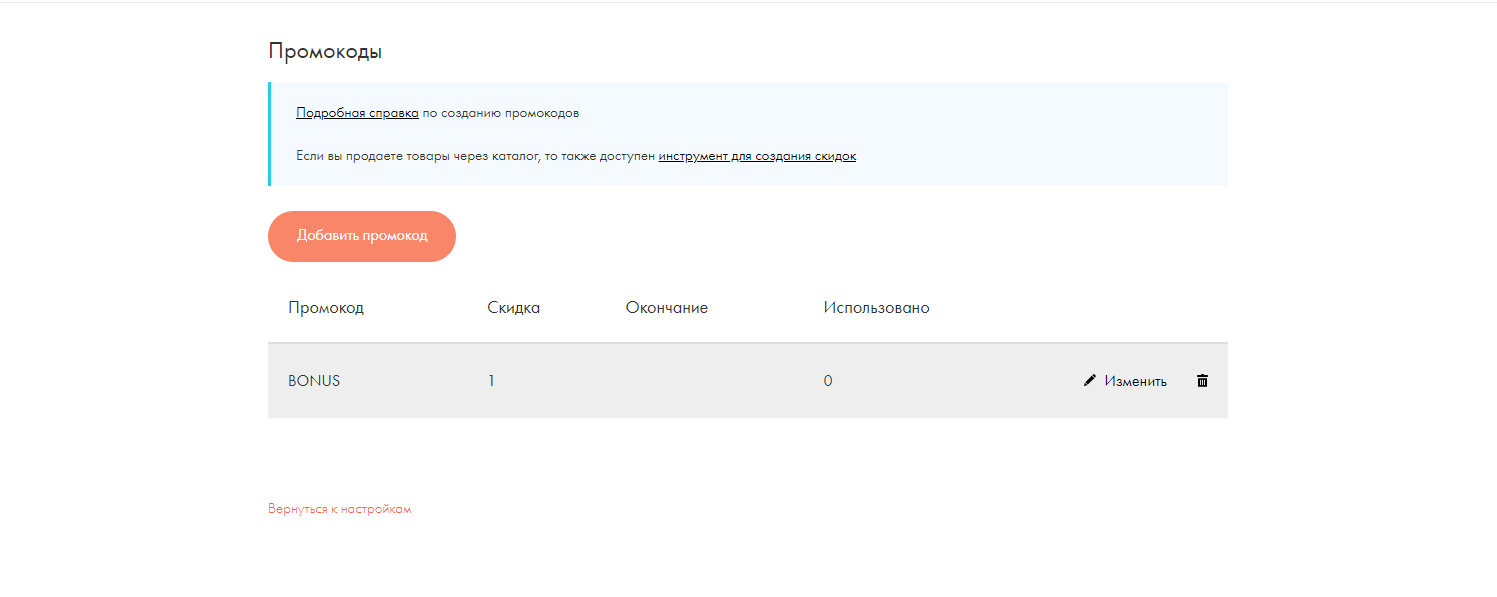The width and height of the screenshot is (1497, 597).
Task: Click the usage count 0 for BONUS
Action: coord(828,380)
